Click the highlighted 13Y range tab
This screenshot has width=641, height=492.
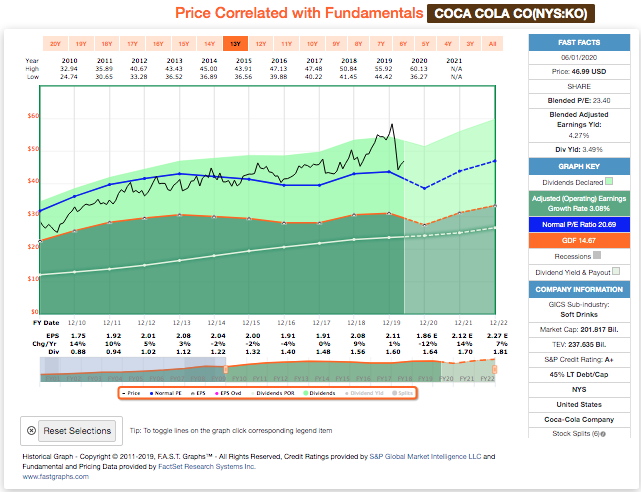click(235, 44)
